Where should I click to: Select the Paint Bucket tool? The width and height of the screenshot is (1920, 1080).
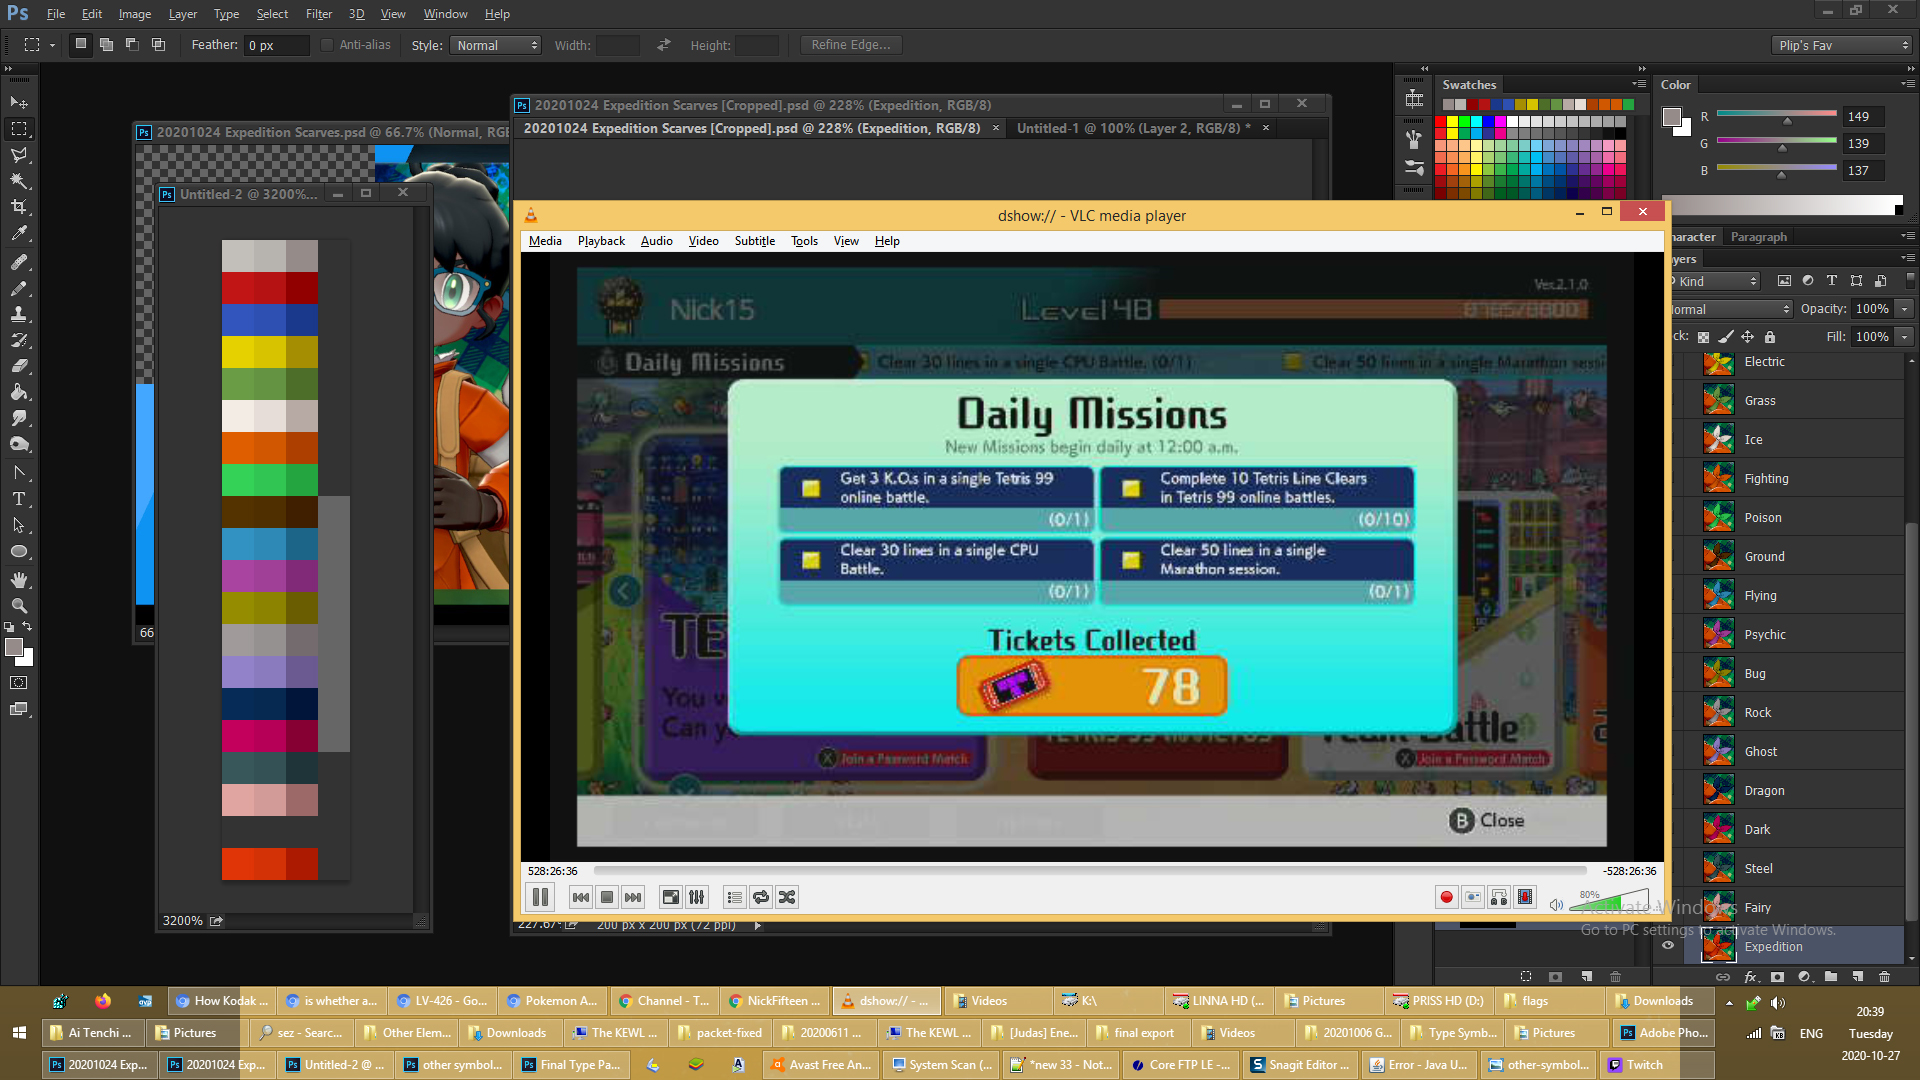coord(19,392)
